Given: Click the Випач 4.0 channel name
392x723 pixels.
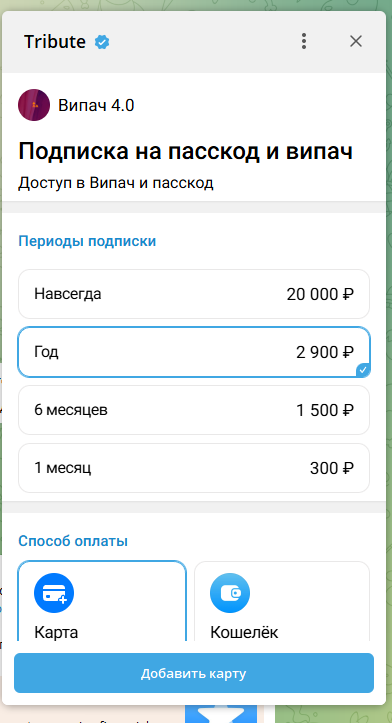Looking at the screenshot, I should pyautogui.click(x=96, y=106).
